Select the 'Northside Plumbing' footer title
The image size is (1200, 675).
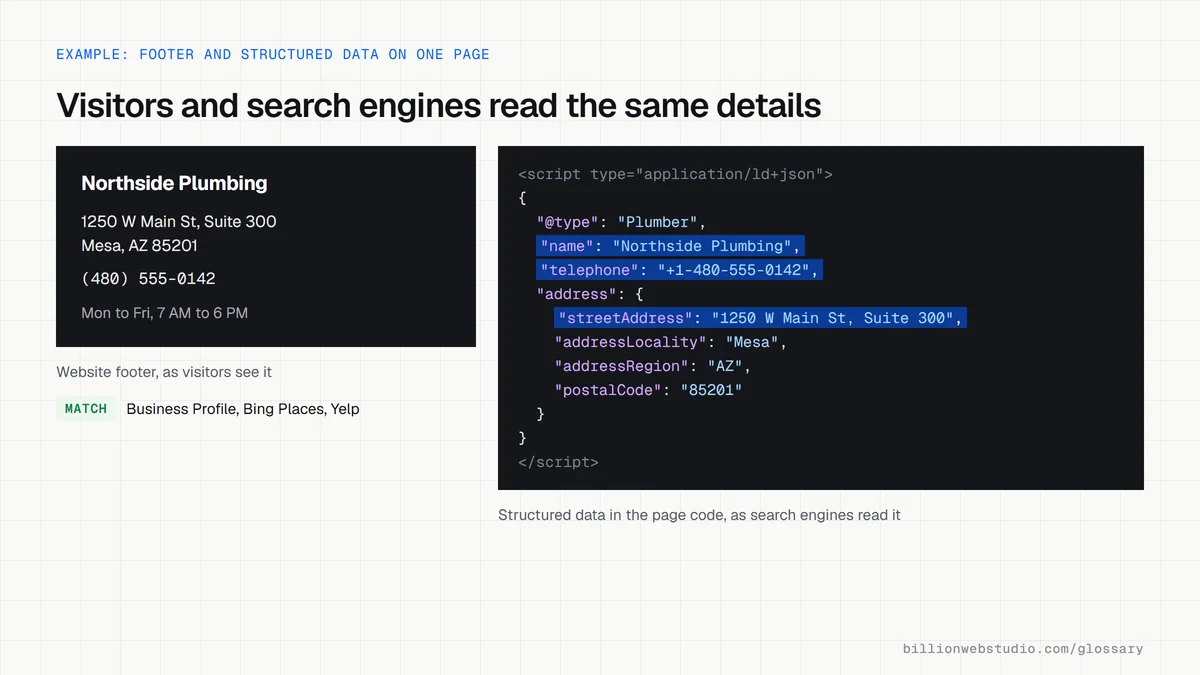(174, 183)
